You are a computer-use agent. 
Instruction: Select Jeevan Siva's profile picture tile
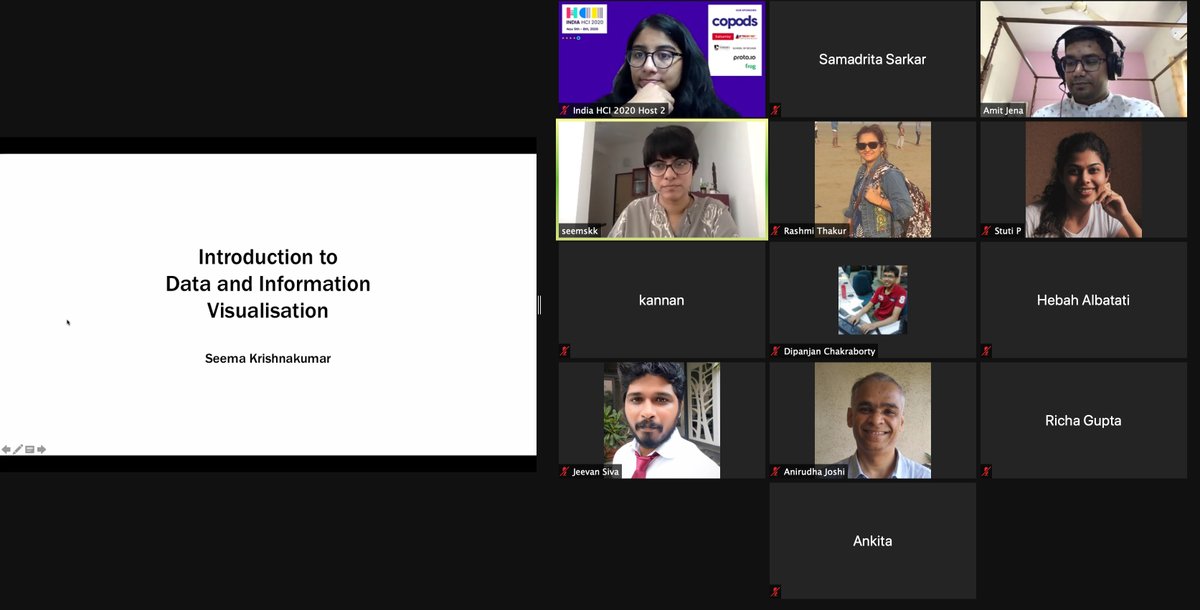(662, 420)
